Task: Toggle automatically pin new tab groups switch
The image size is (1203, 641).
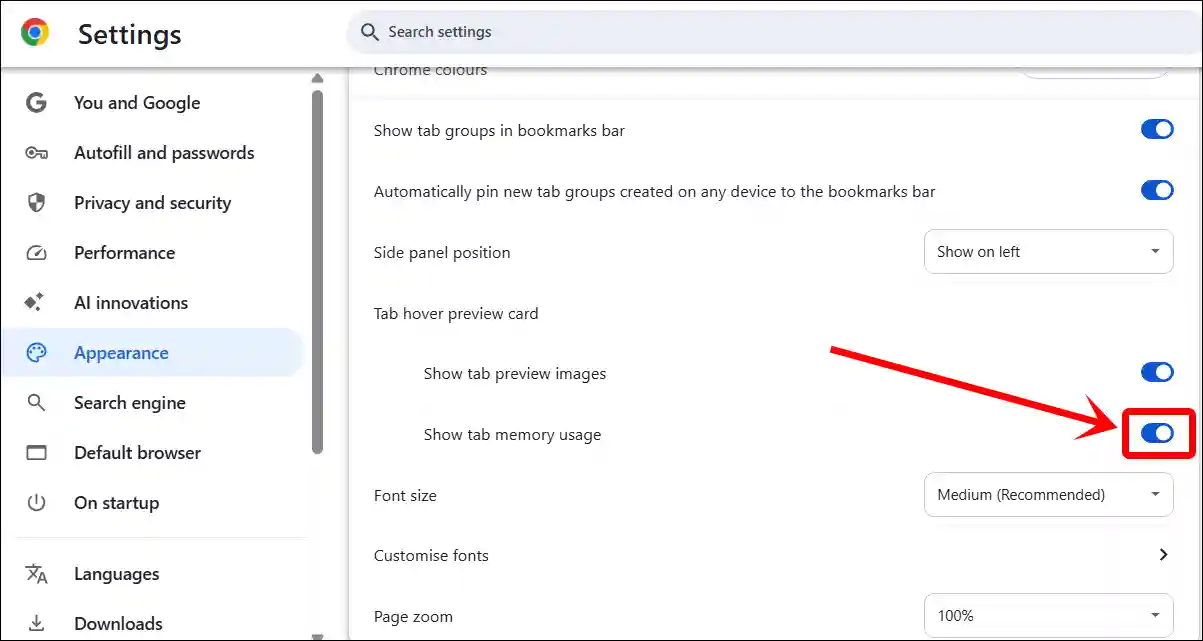Action: point(1157,190)
